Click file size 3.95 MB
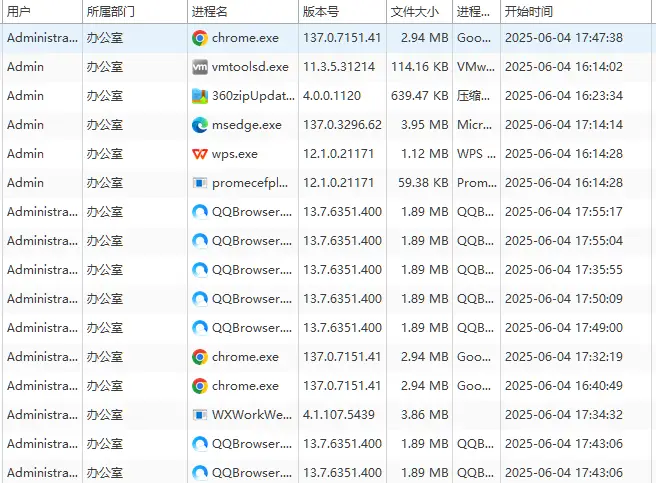 [x=425, y=125]
